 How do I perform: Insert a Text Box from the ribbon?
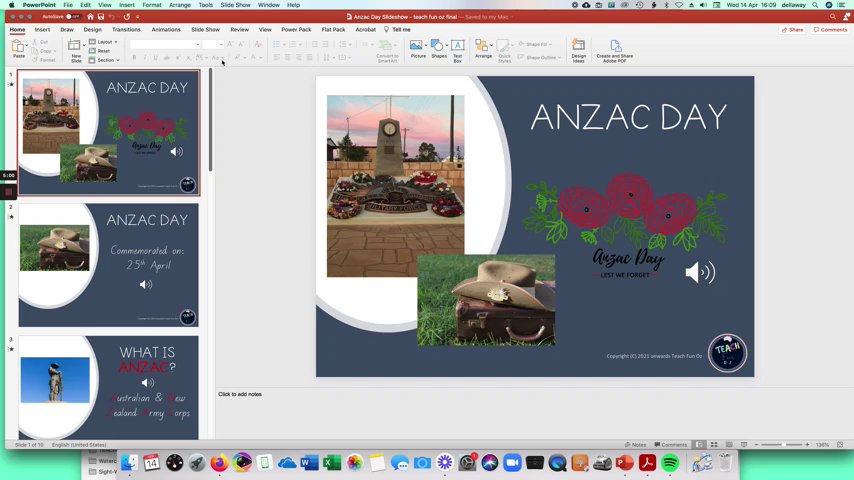(x=457, y=47)
